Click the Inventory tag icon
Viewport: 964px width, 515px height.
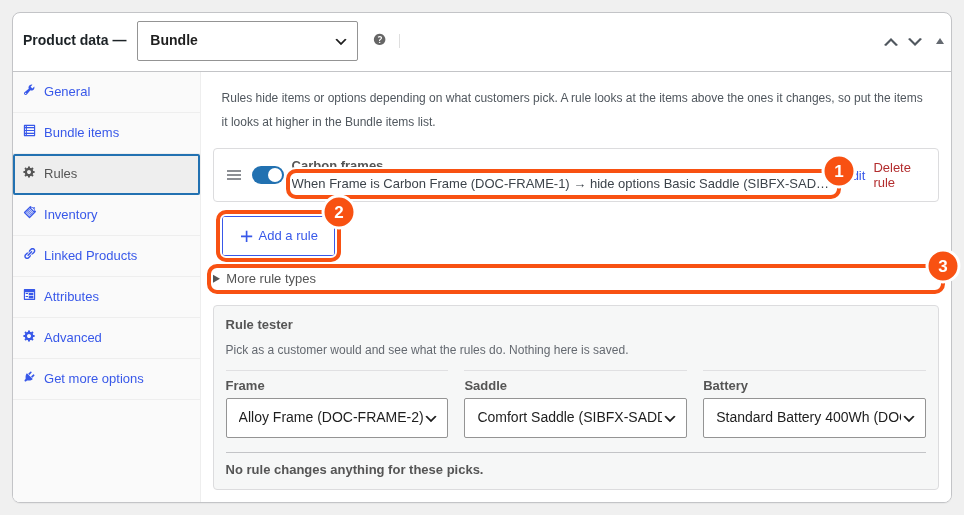point(29,213)
